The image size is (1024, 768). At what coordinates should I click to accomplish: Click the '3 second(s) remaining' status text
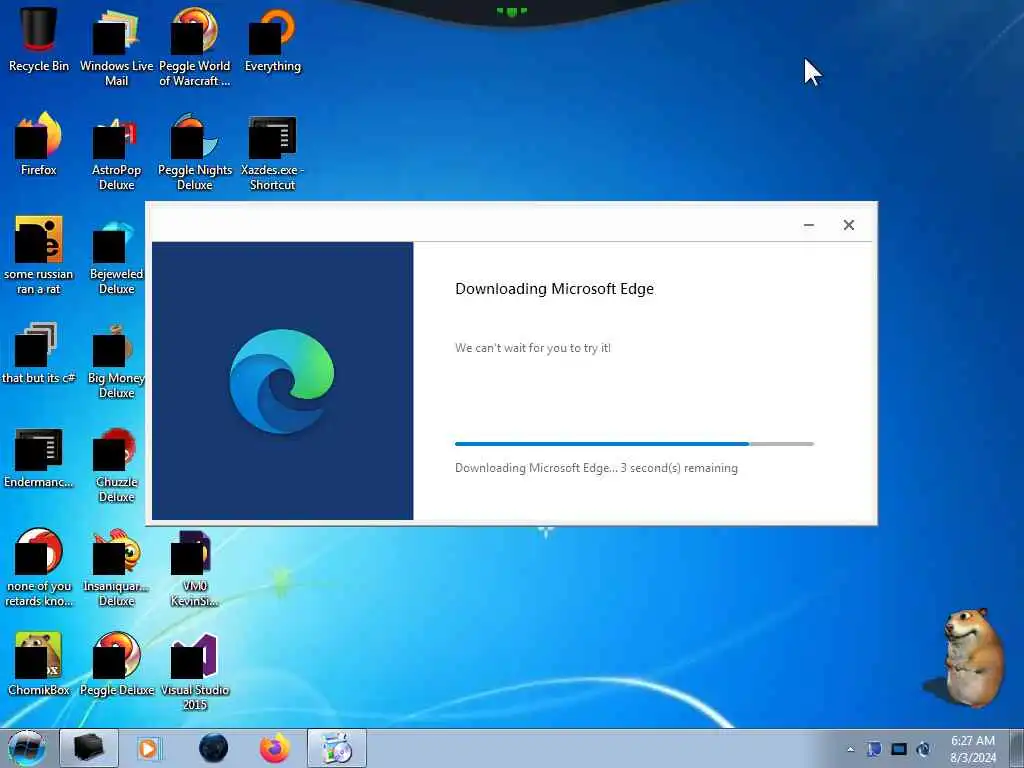679,468
